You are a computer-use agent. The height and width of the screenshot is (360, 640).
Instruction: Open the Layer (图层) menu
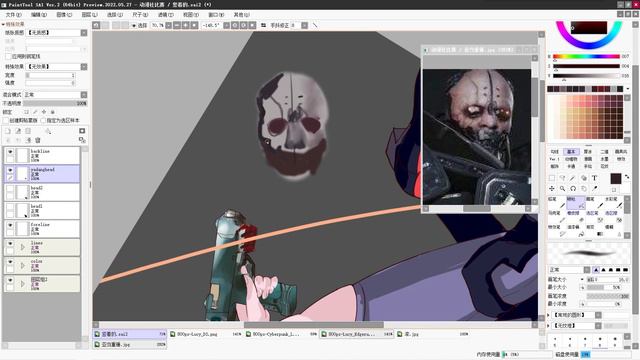(x=89, y=15)
